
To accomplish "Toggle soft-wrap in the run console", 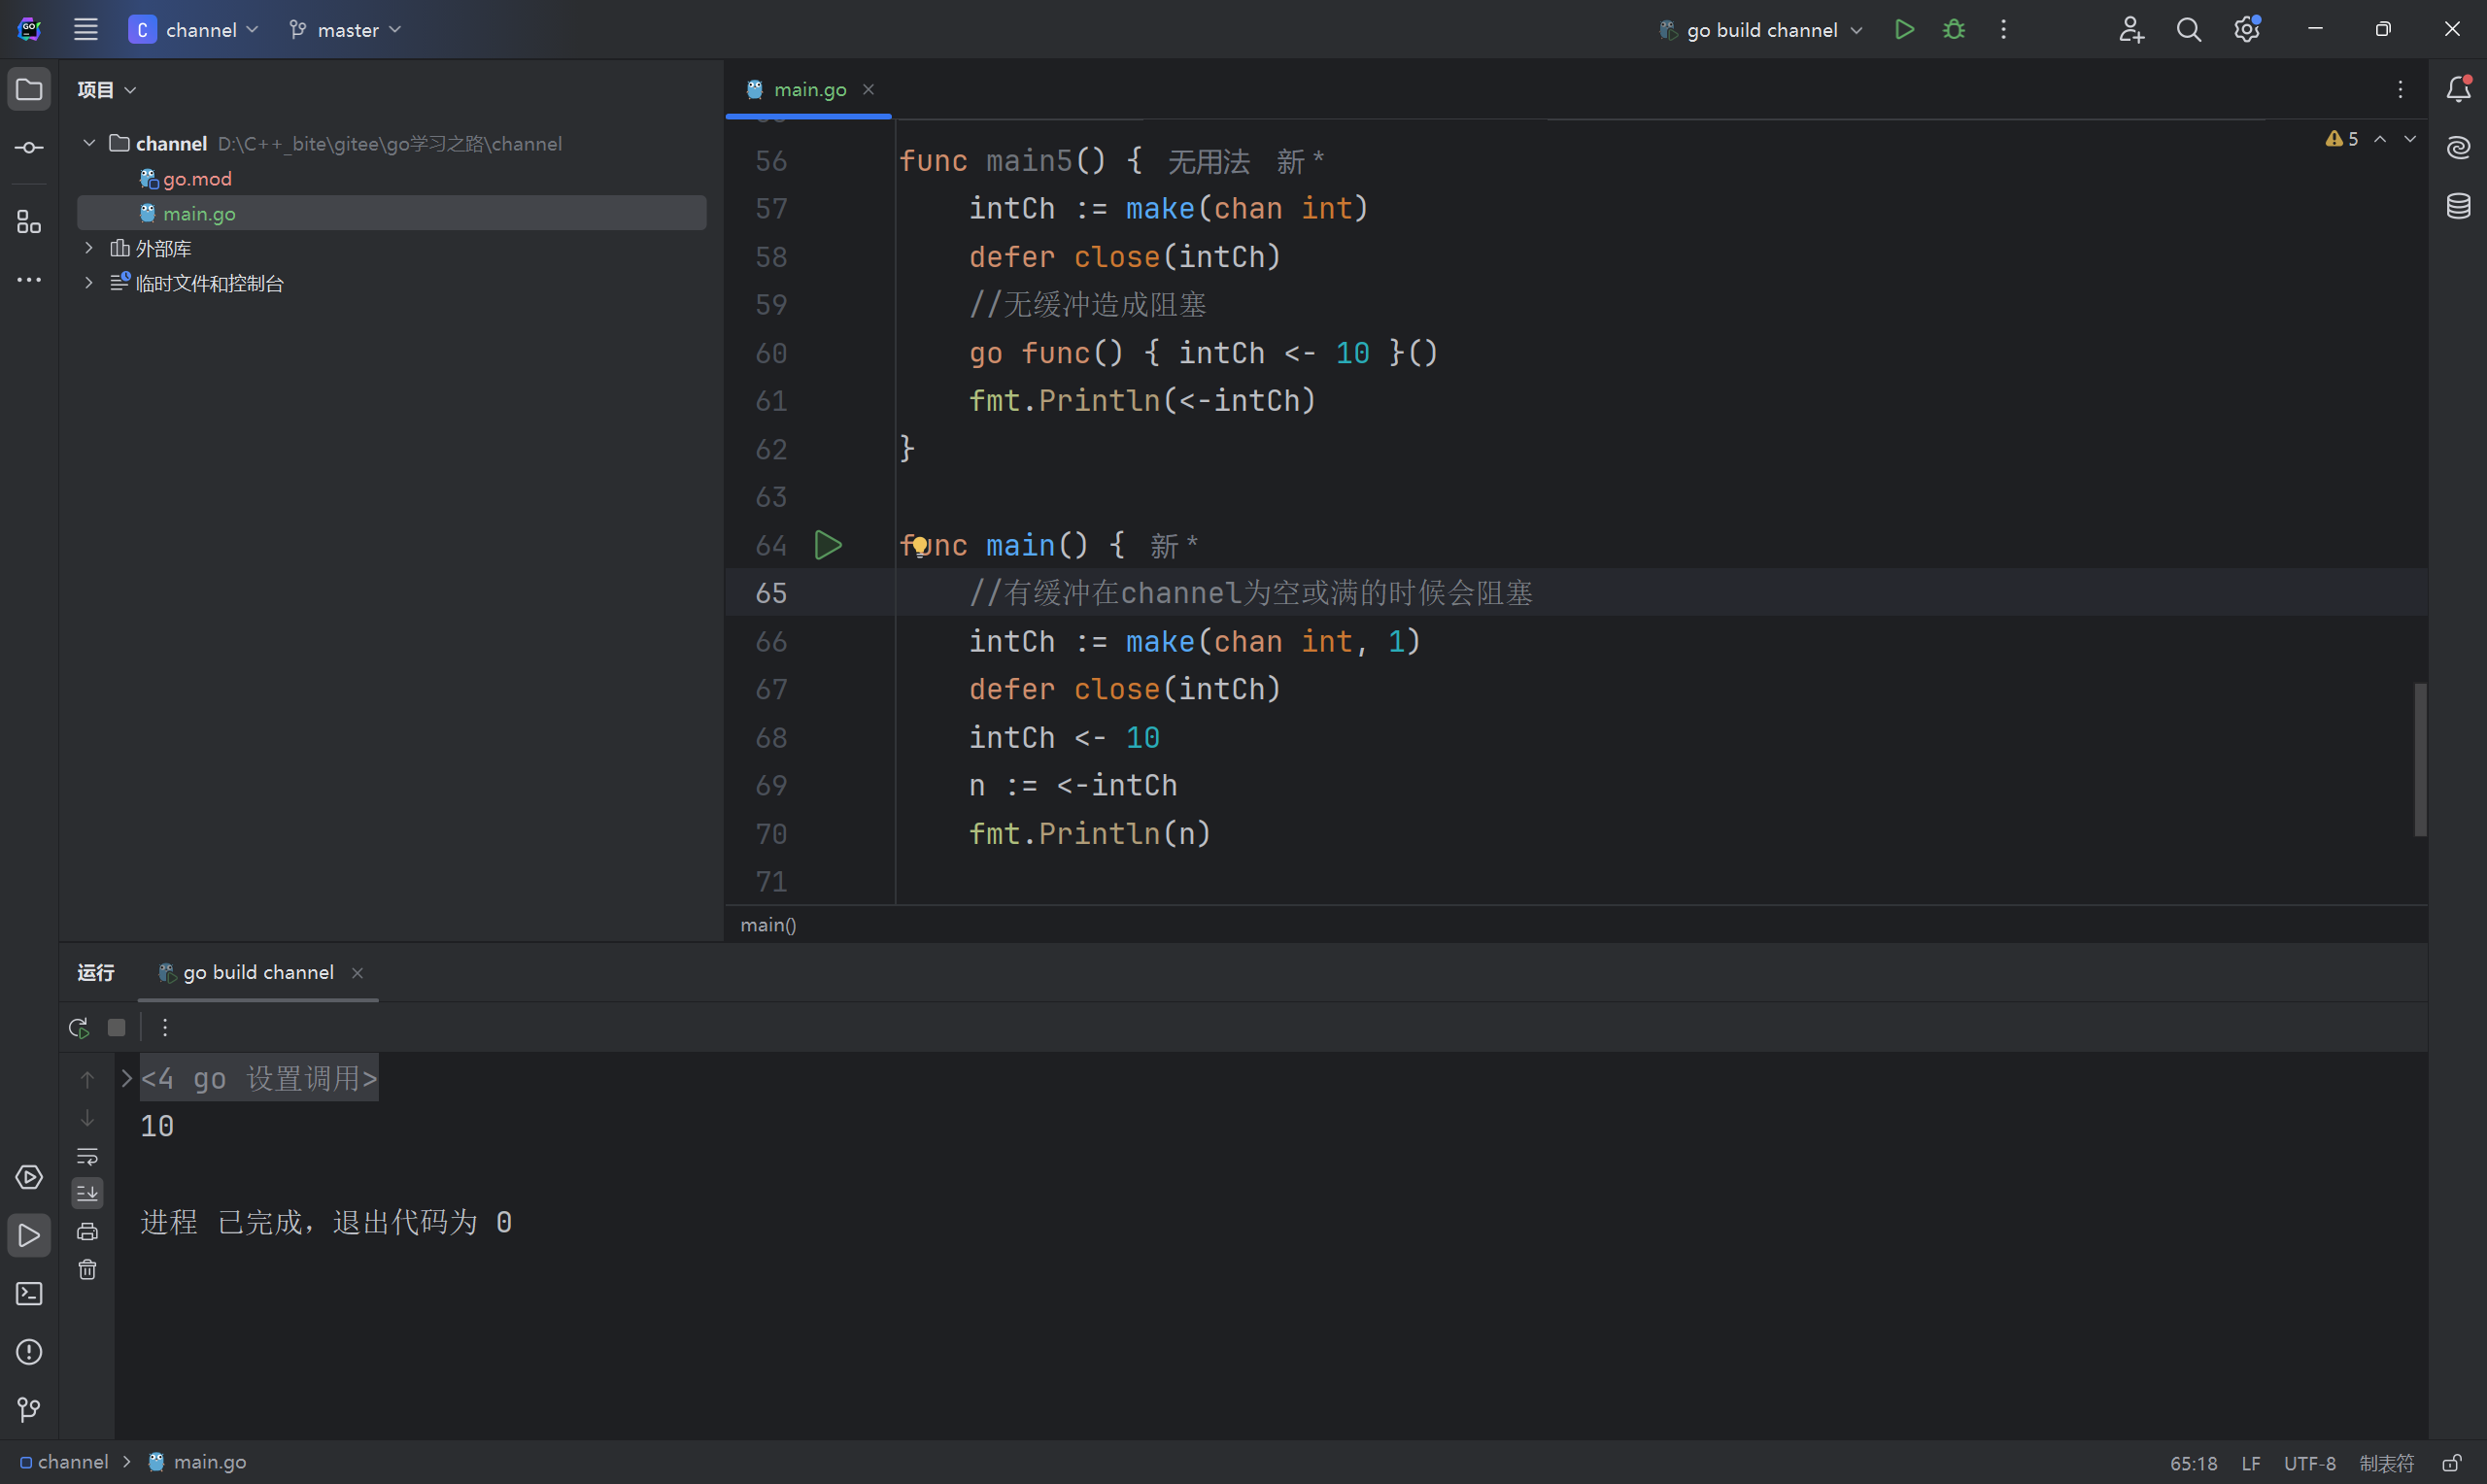I will (87, 1155).
